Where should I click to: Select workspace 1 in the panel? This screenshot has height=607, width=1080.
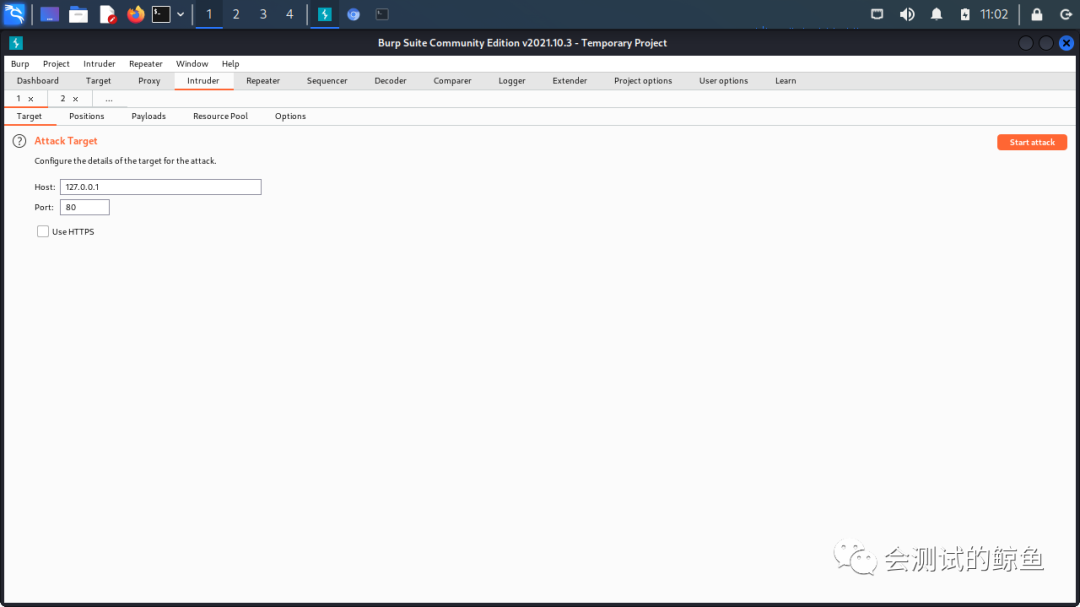[209, 14]
